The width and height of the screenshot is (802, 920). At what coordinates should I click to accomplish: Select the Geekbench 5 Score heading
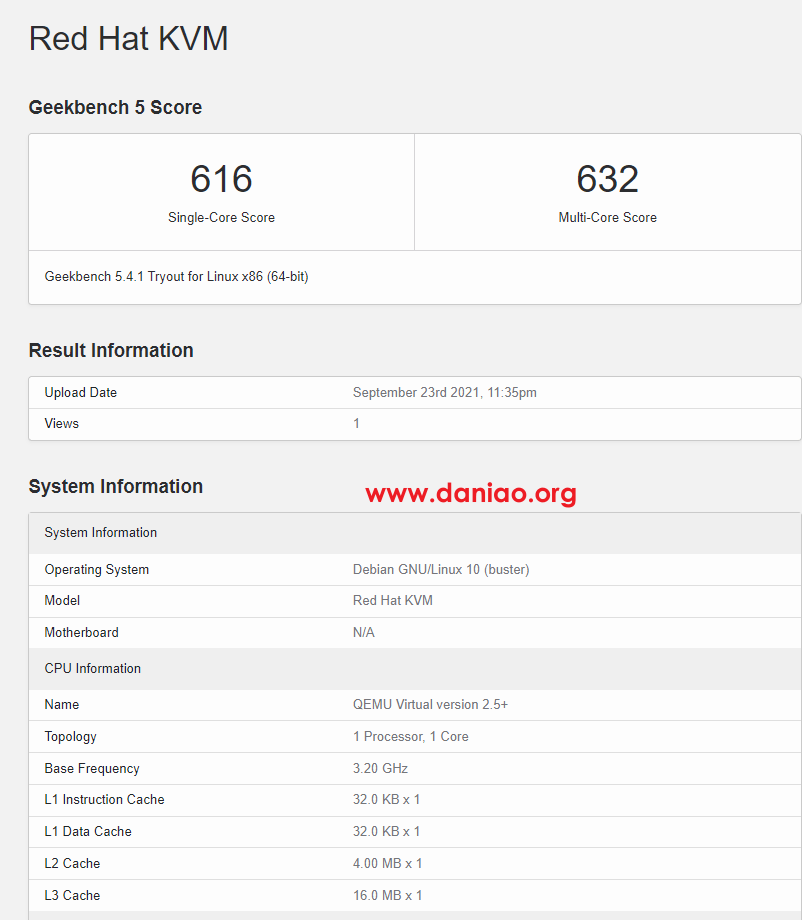click(115, 107)
